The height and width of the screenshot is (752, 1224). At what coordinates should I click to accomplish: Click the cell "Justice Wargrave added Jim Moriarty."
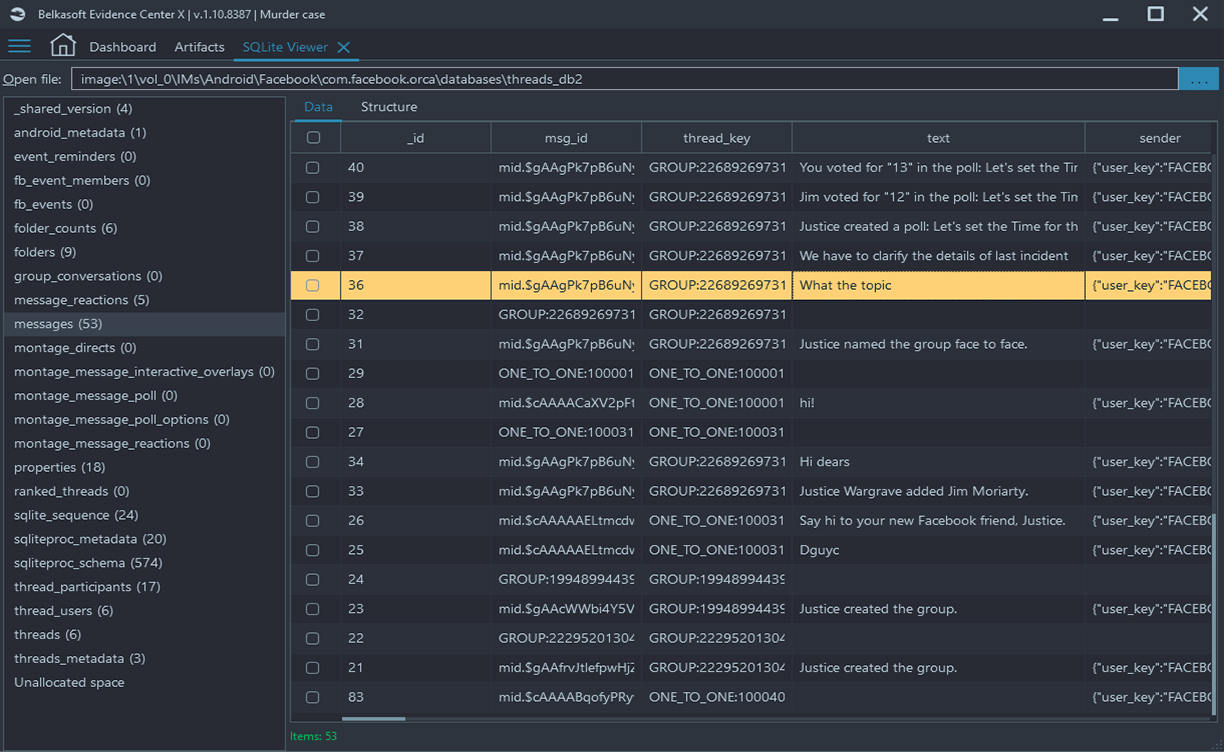pyautogui.click(x=938, y=491)
